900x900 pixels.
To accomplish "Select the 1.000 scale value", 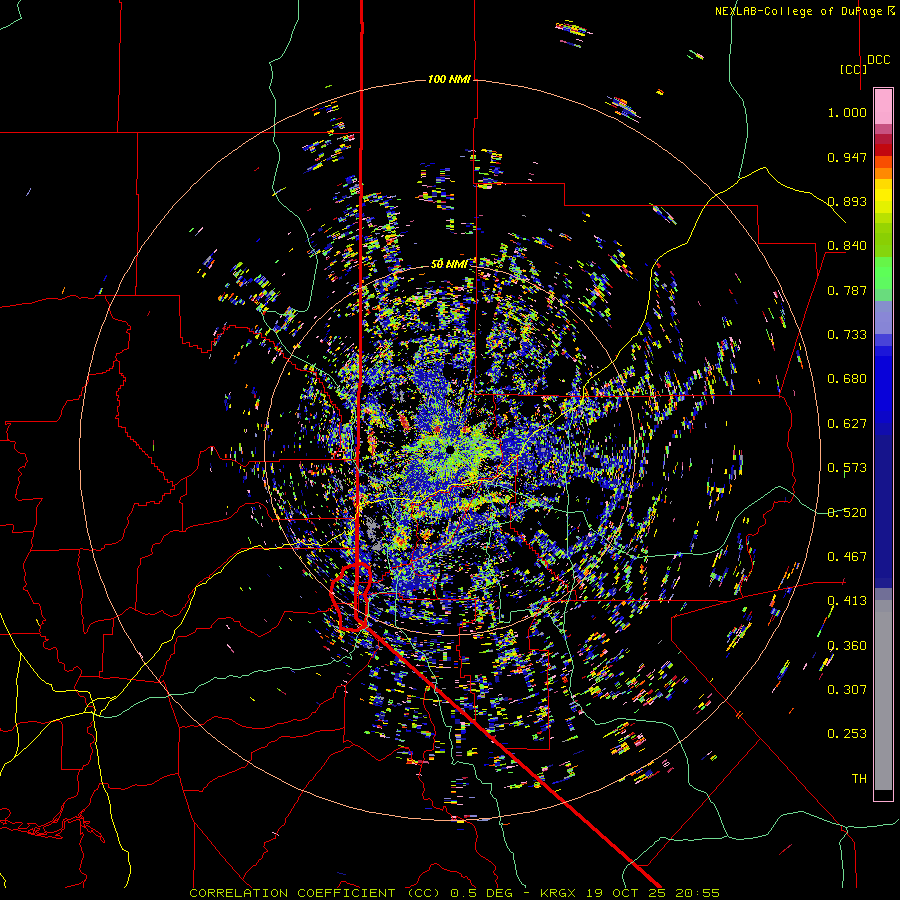I will pyautogui.click(x=847, y=112).
